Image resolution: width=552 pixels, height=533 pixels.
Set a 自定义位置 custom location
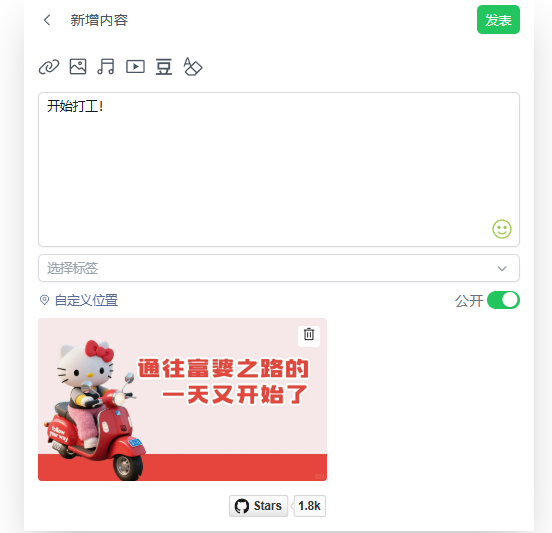click(86, 300)
